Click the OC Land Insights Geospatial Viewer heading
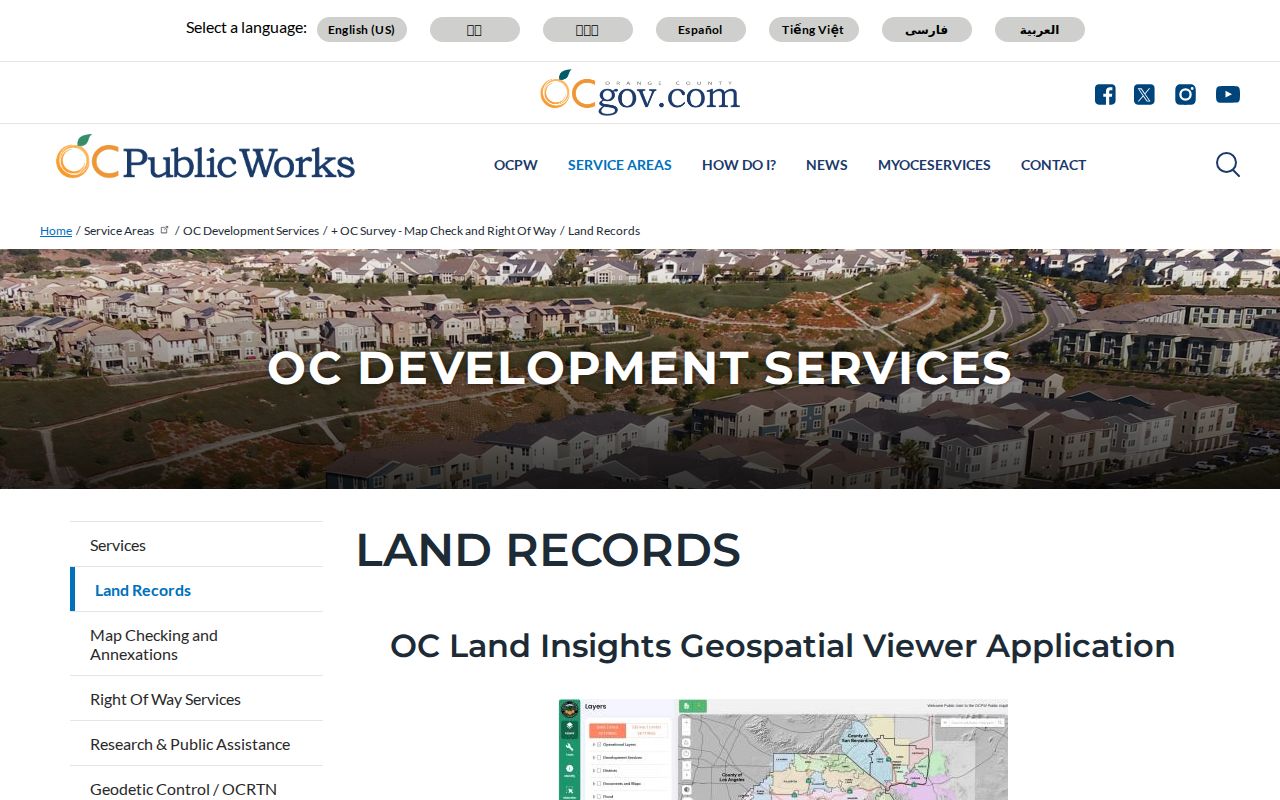The height and width of the screenshot is (800, 1280). 782,646
